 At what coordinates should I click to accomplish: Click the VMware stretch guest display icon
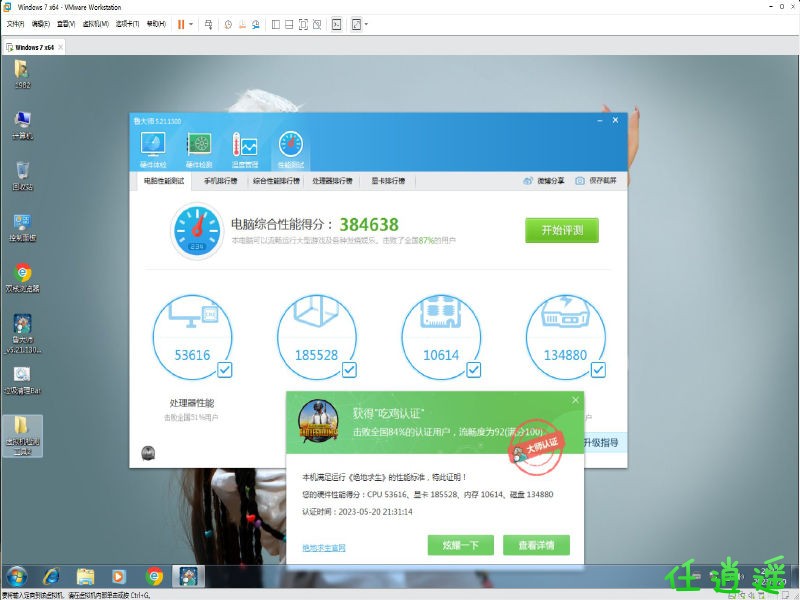click(357, 24)
